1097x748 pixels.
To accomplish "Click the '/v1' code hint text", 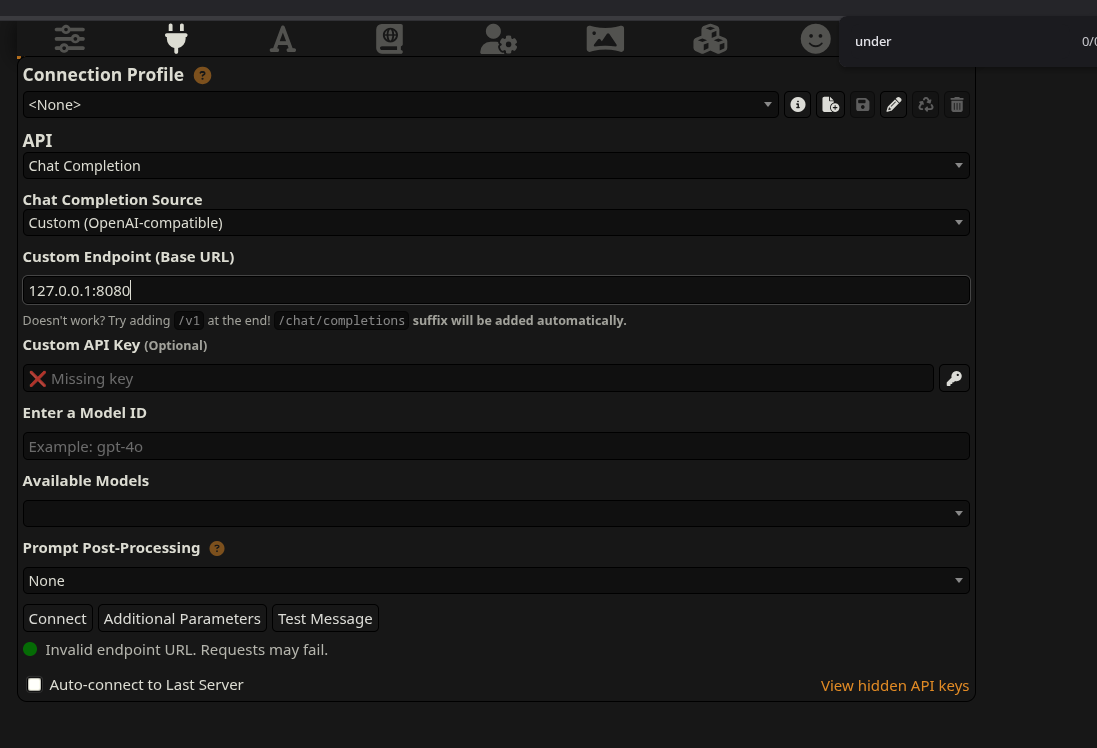I will point(189,320).
